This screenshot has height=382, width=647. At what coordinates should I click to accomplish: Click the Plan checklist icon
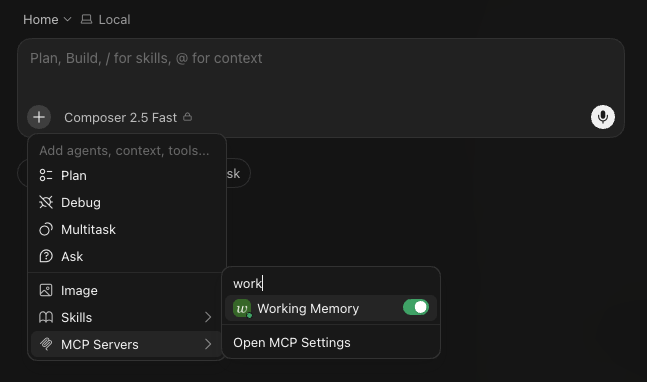(x=46, y=175)
